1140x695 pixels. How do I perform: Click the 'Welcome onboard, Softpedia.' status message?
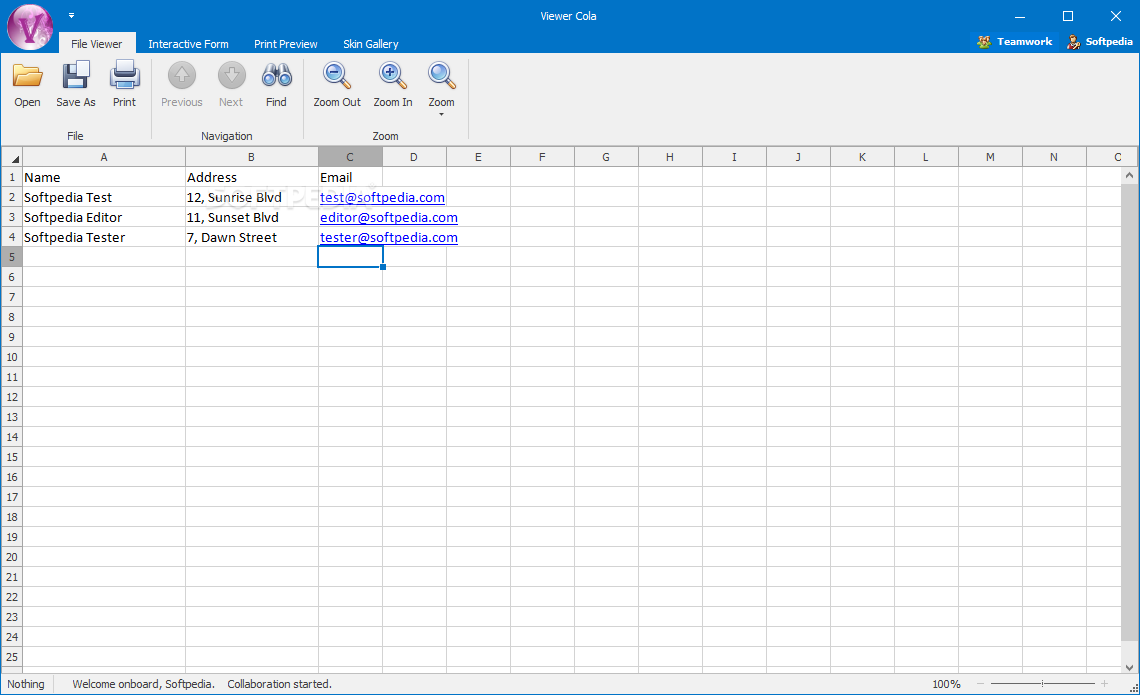click(143, 684)
